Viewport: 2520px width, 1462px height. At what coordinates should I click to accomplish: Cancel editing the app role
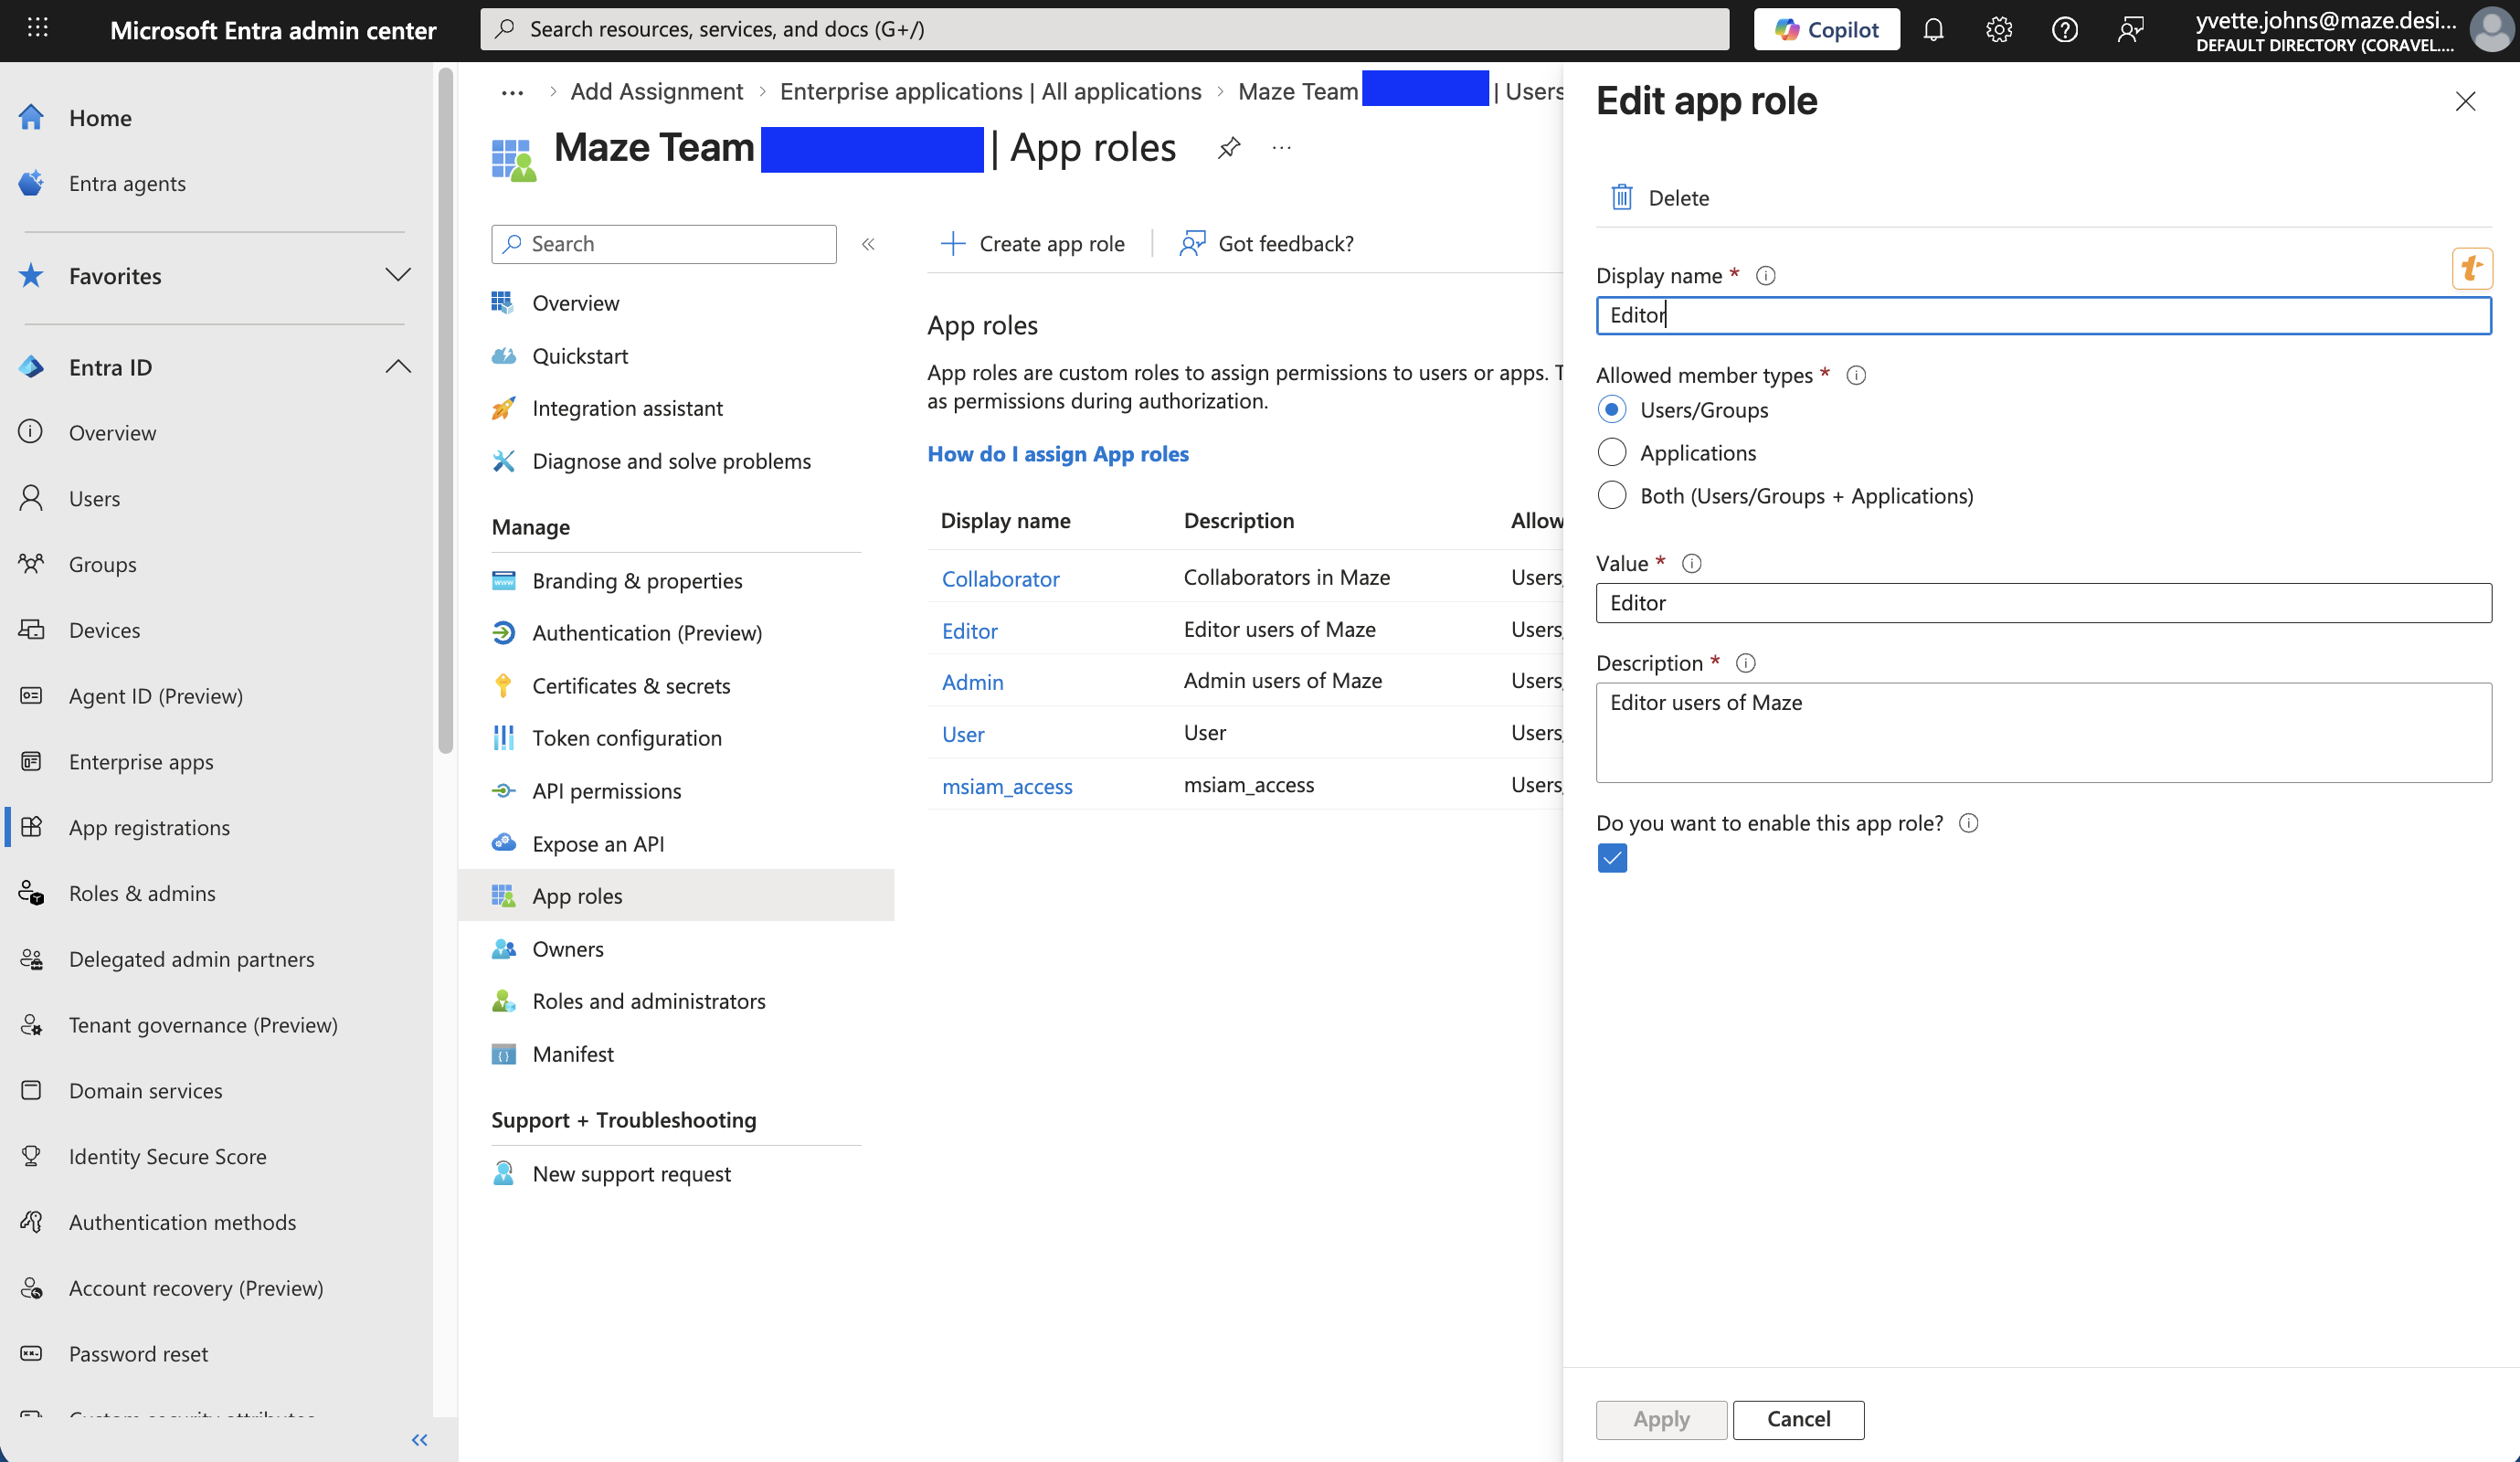1798,1420
